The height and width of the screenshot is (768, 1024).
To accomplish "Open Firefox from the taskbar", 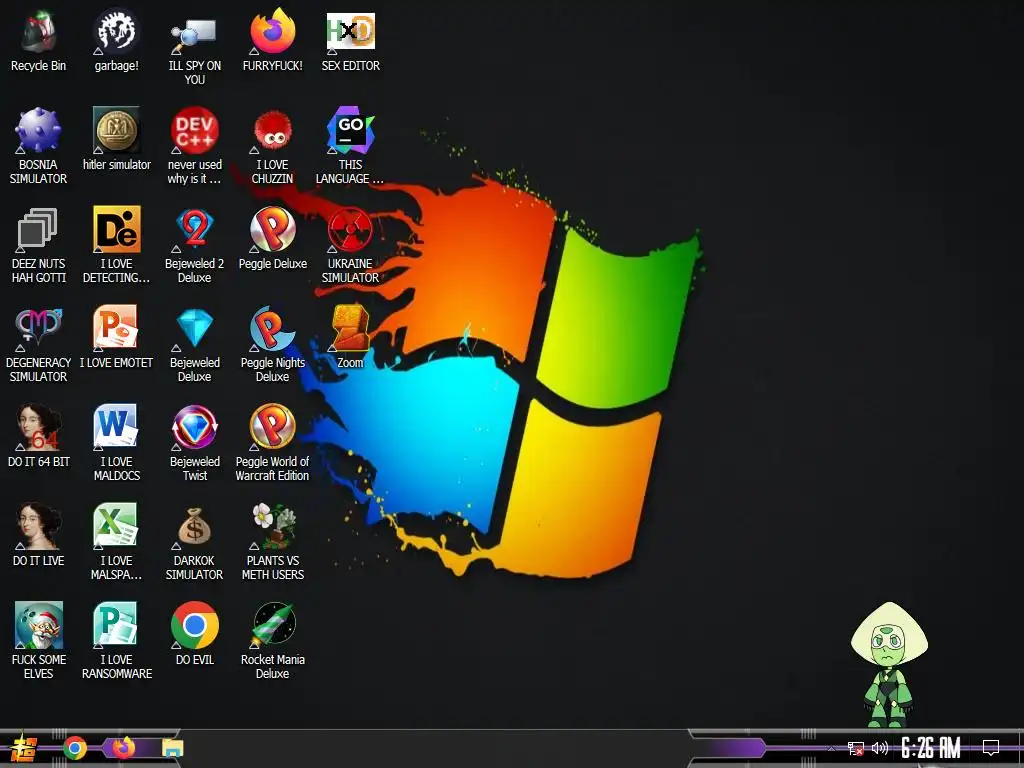I will pyautogui.click(x=123, y=748).
